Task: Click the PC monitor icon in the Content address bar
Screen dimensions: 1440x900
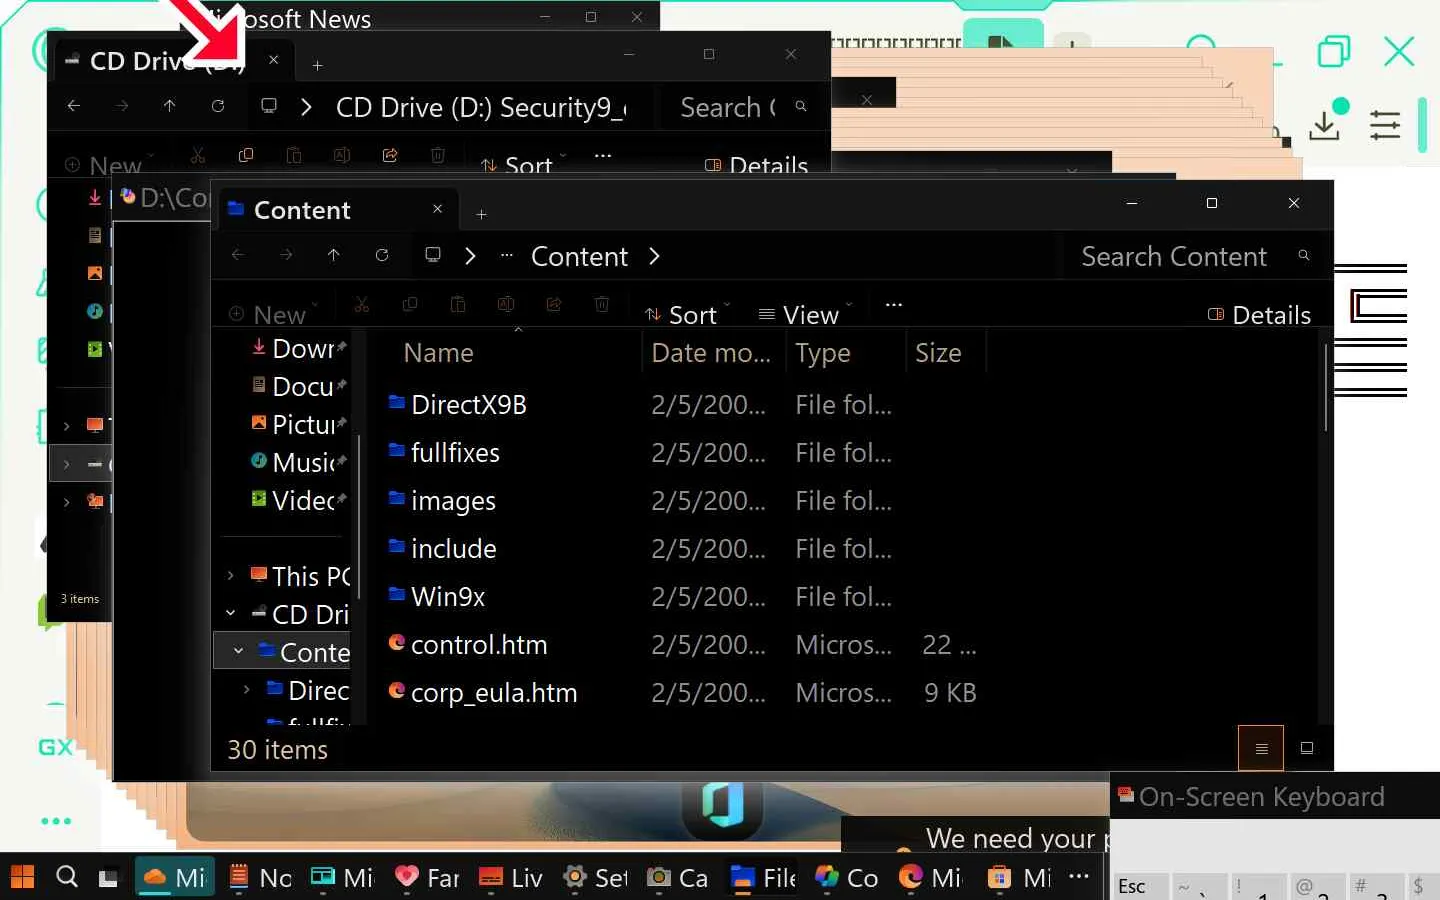Action: click(433, 255)
